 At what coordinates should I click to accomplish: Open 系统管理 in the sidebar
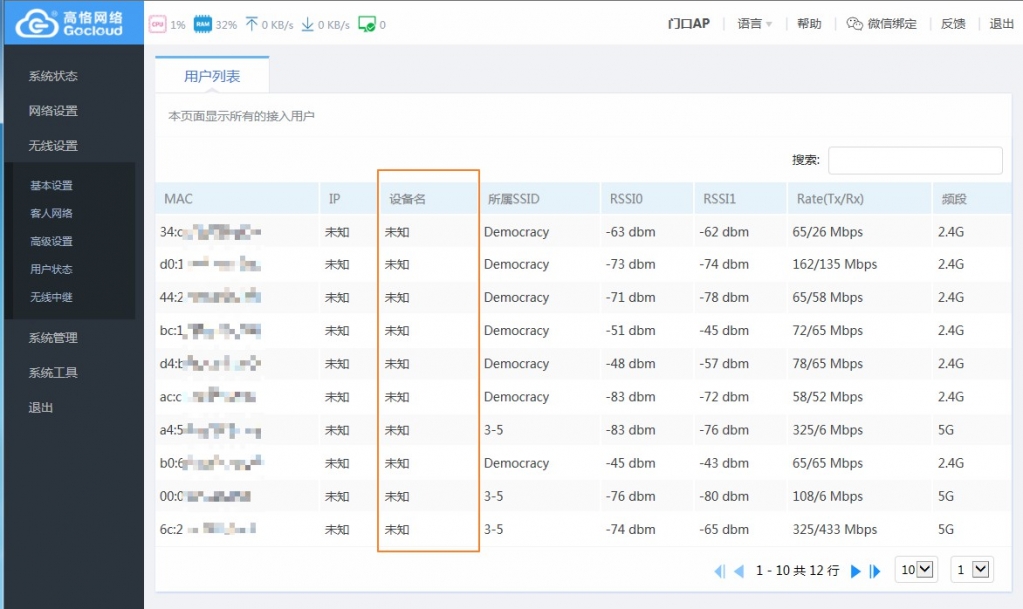click(x=53, y=337)
